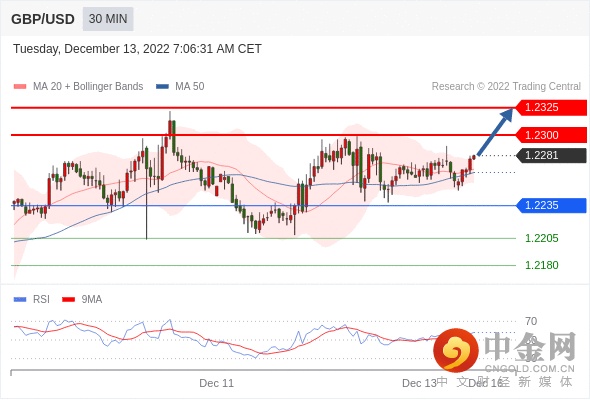Click the blue RSI legend swatch
This screenshot has height=400, width=590.
click(20, 300)
